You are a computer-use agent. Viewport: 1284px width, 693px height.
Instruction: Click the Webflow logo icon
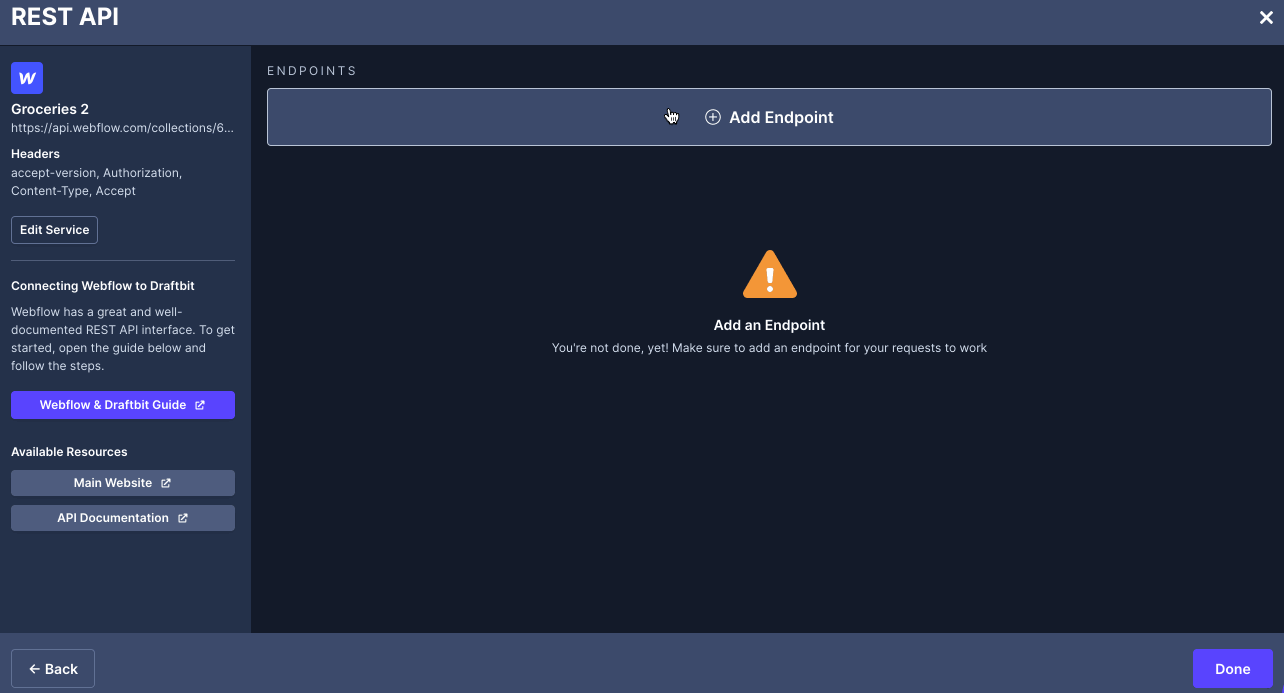coord(27,78)
